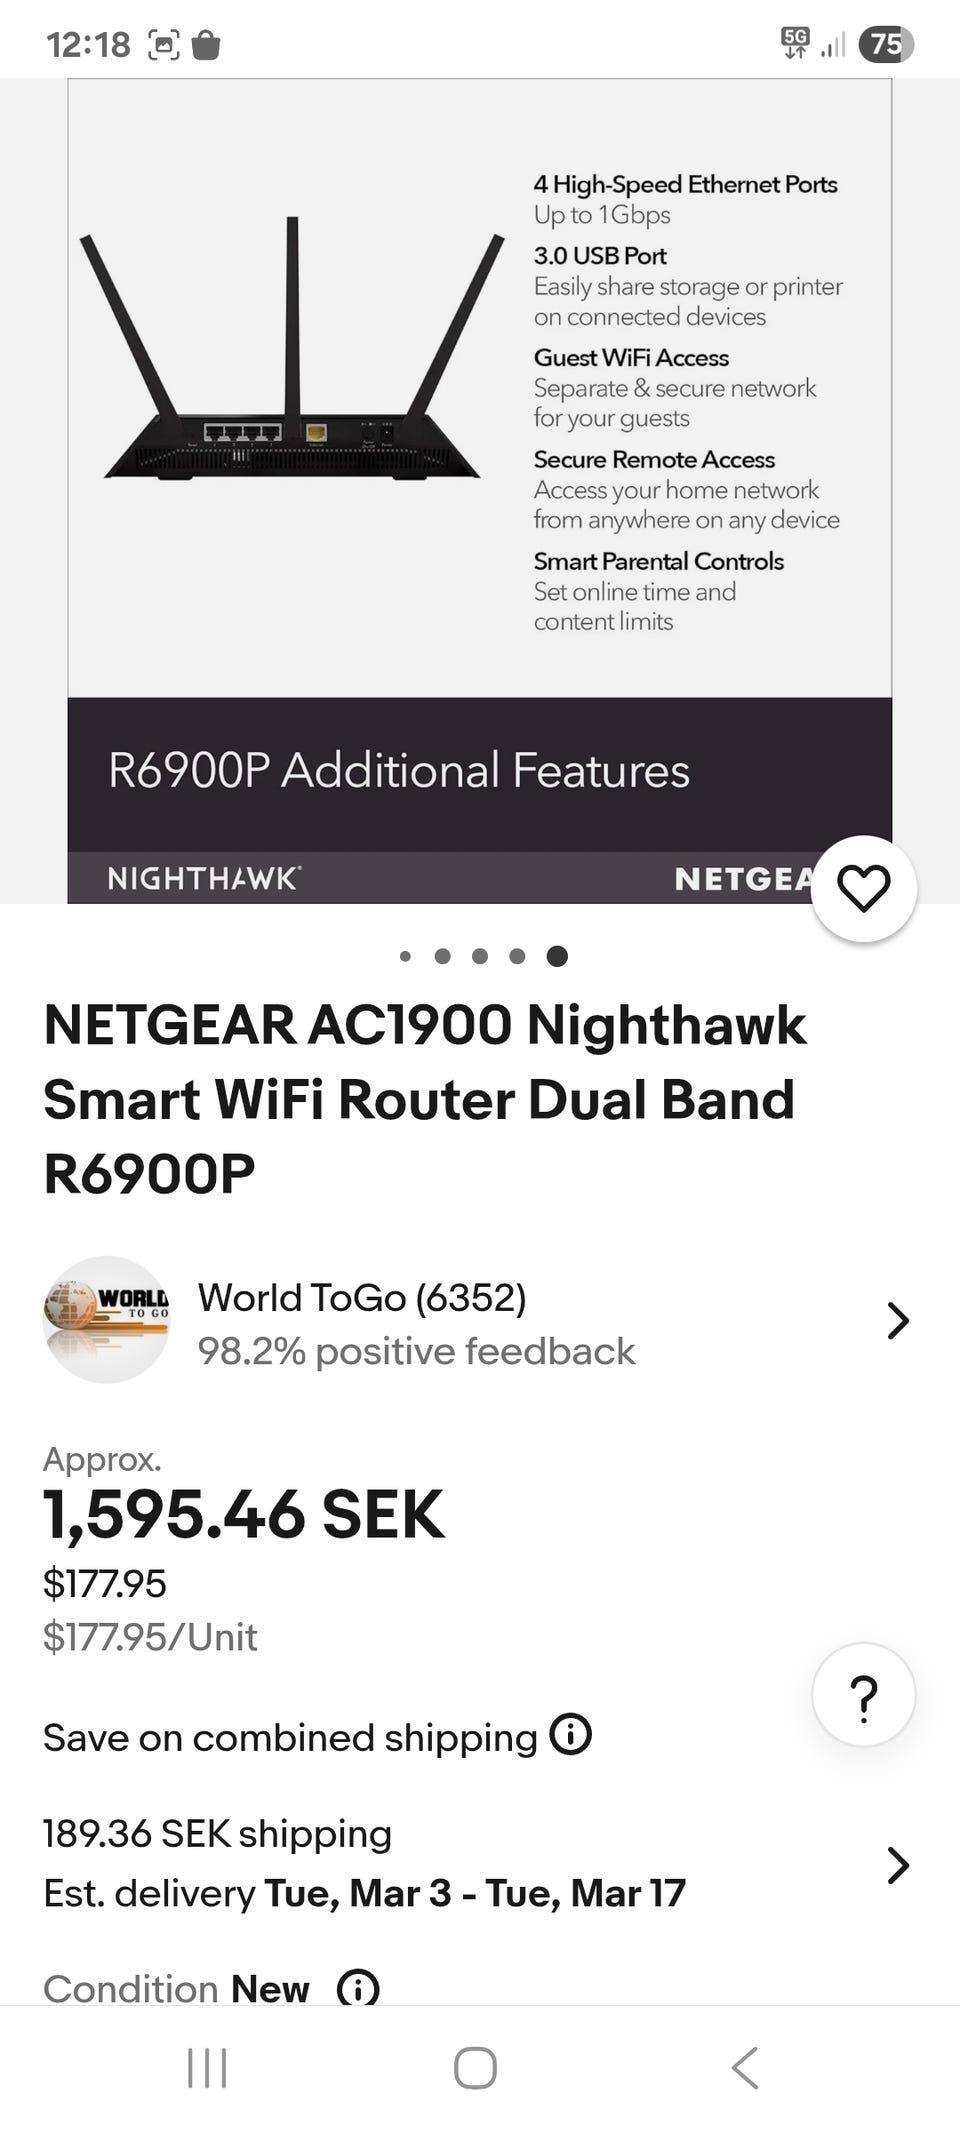This screenshot has width=960, height=2133.
Task: Tap the shopping bag status bar icon
Action: coord(206,45)
